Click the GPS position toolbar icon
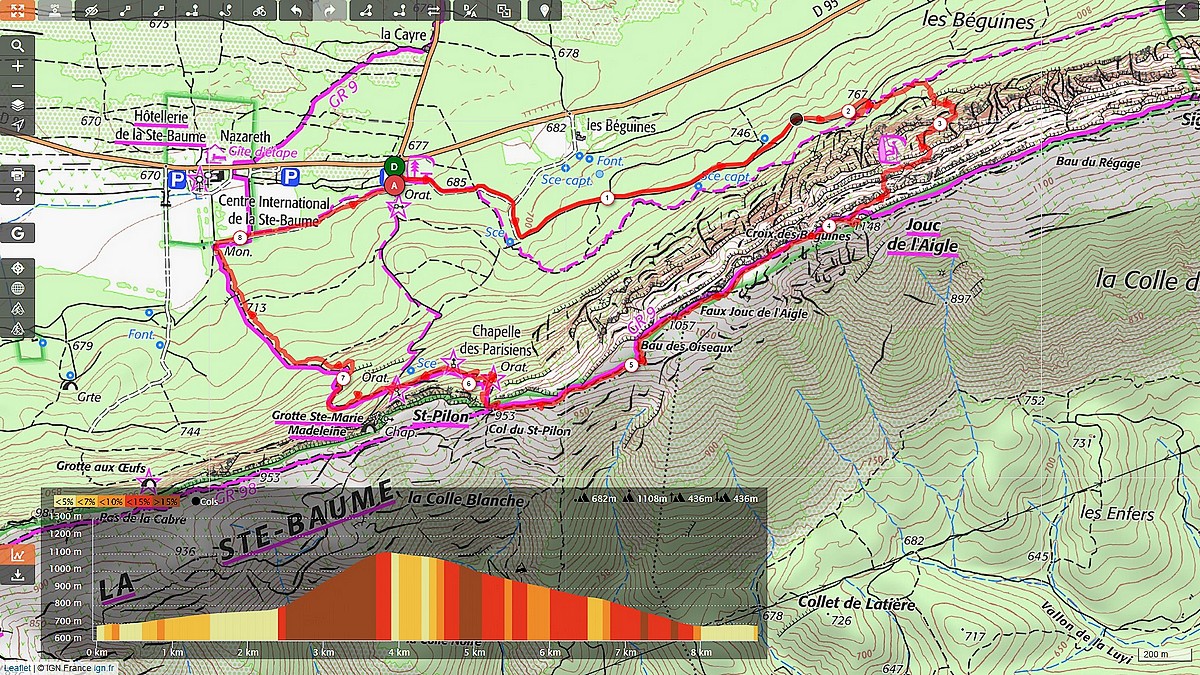This screenshot has width=1200, height=675. (54, 11)
